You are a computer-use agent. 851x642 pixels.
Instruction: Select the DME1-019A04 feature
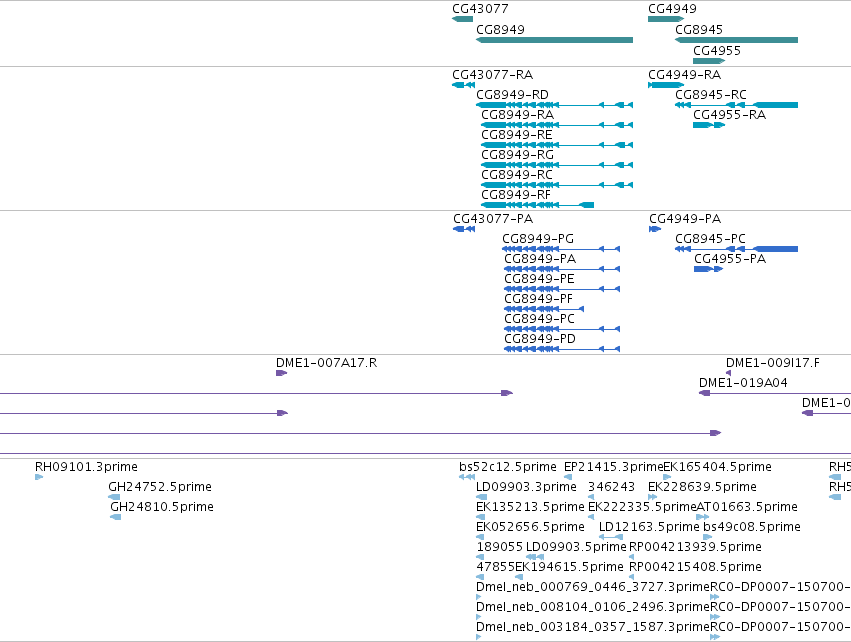pos(775,393)
